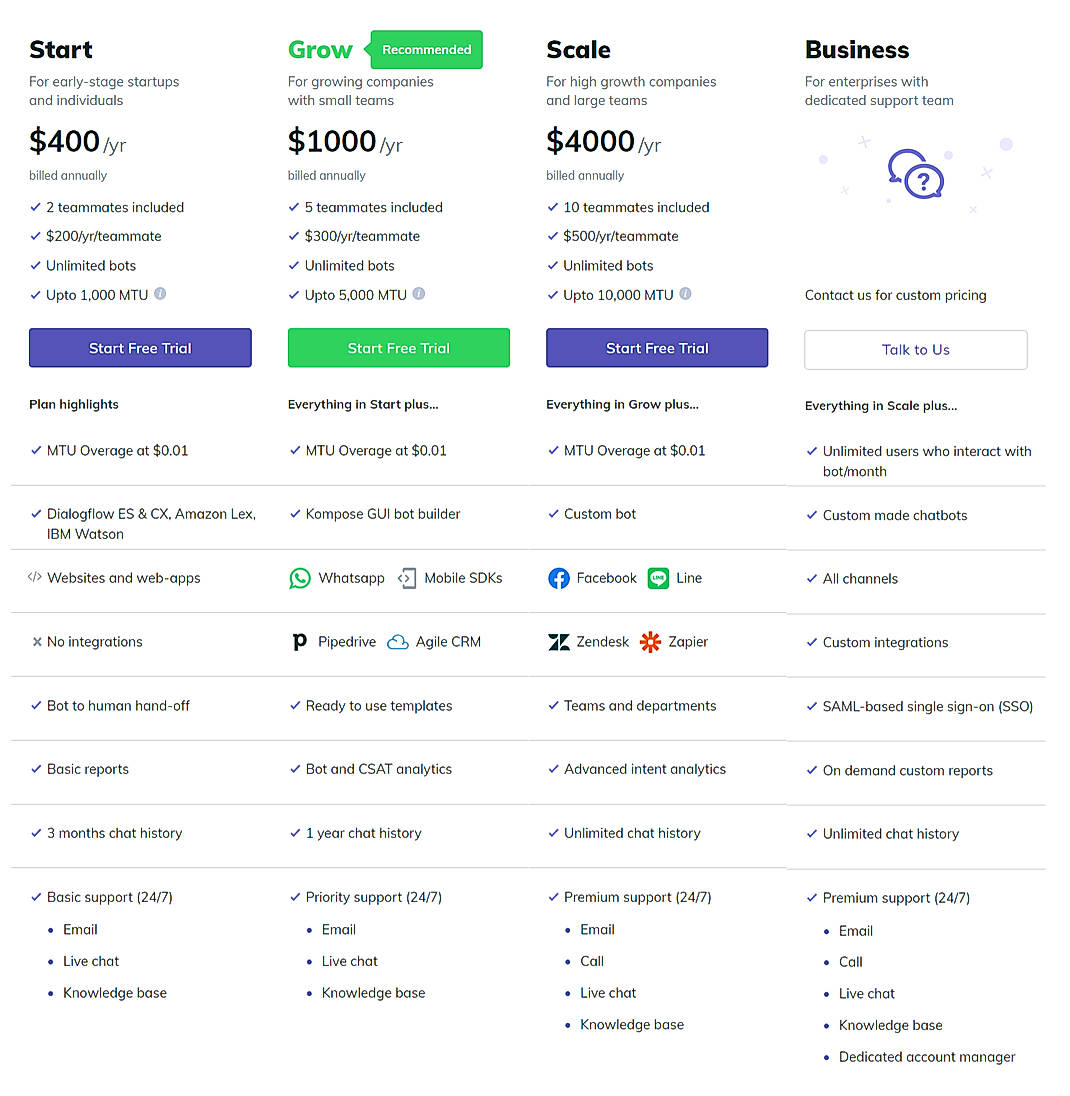The image size is (1070, 1096).
Task: Open the info tooltip beside Upto 1,000 MTU
Action: [x=159, y=294]
